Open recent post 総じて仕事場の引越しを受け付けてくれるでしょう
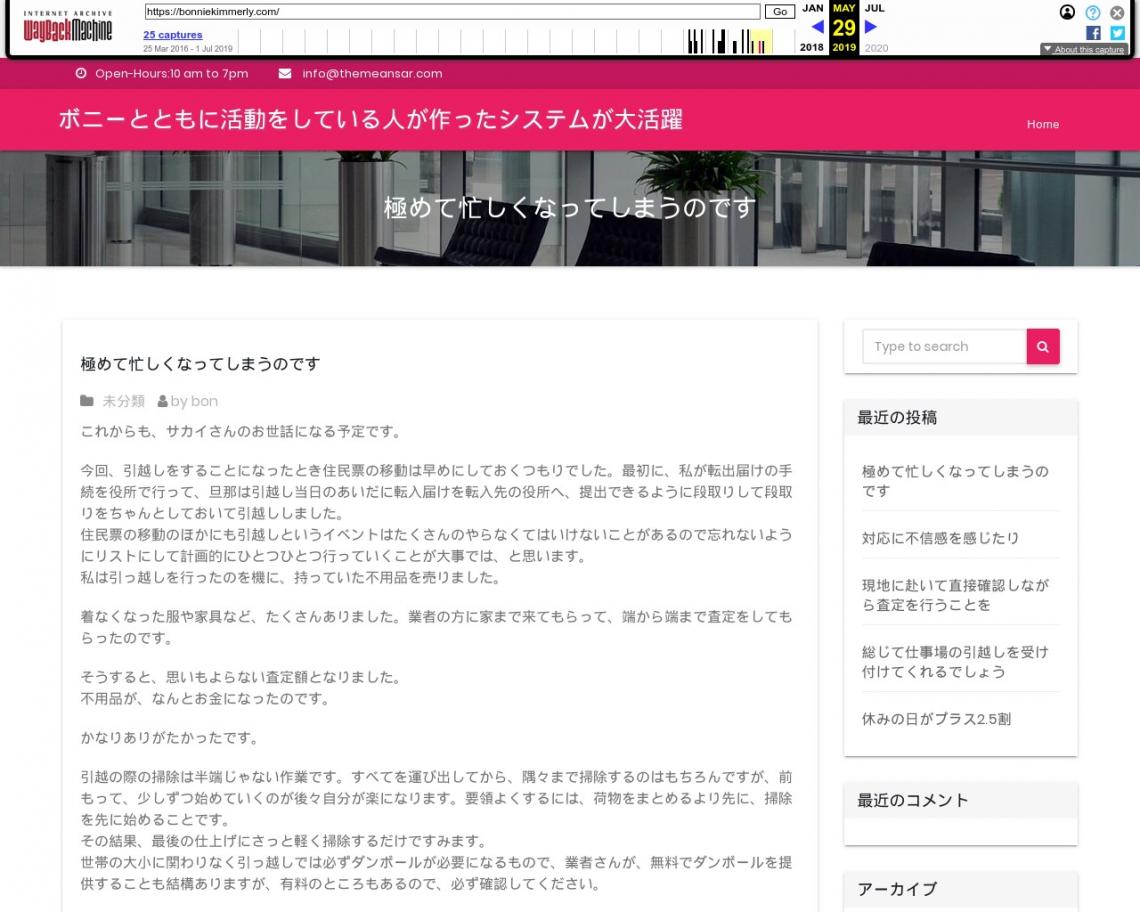 (955, 662)
